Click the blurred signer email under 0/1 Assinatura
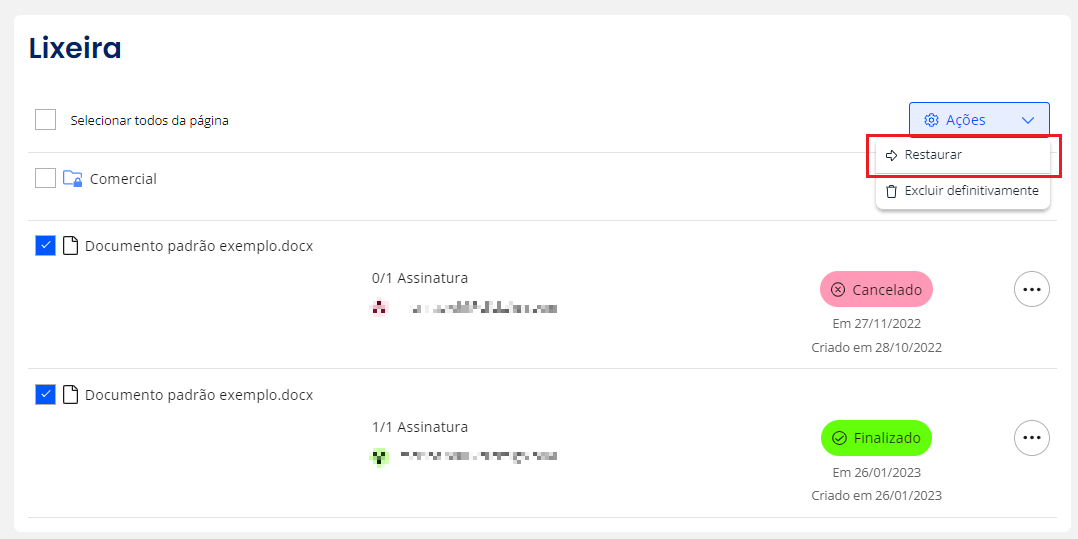 coord(483,309)
